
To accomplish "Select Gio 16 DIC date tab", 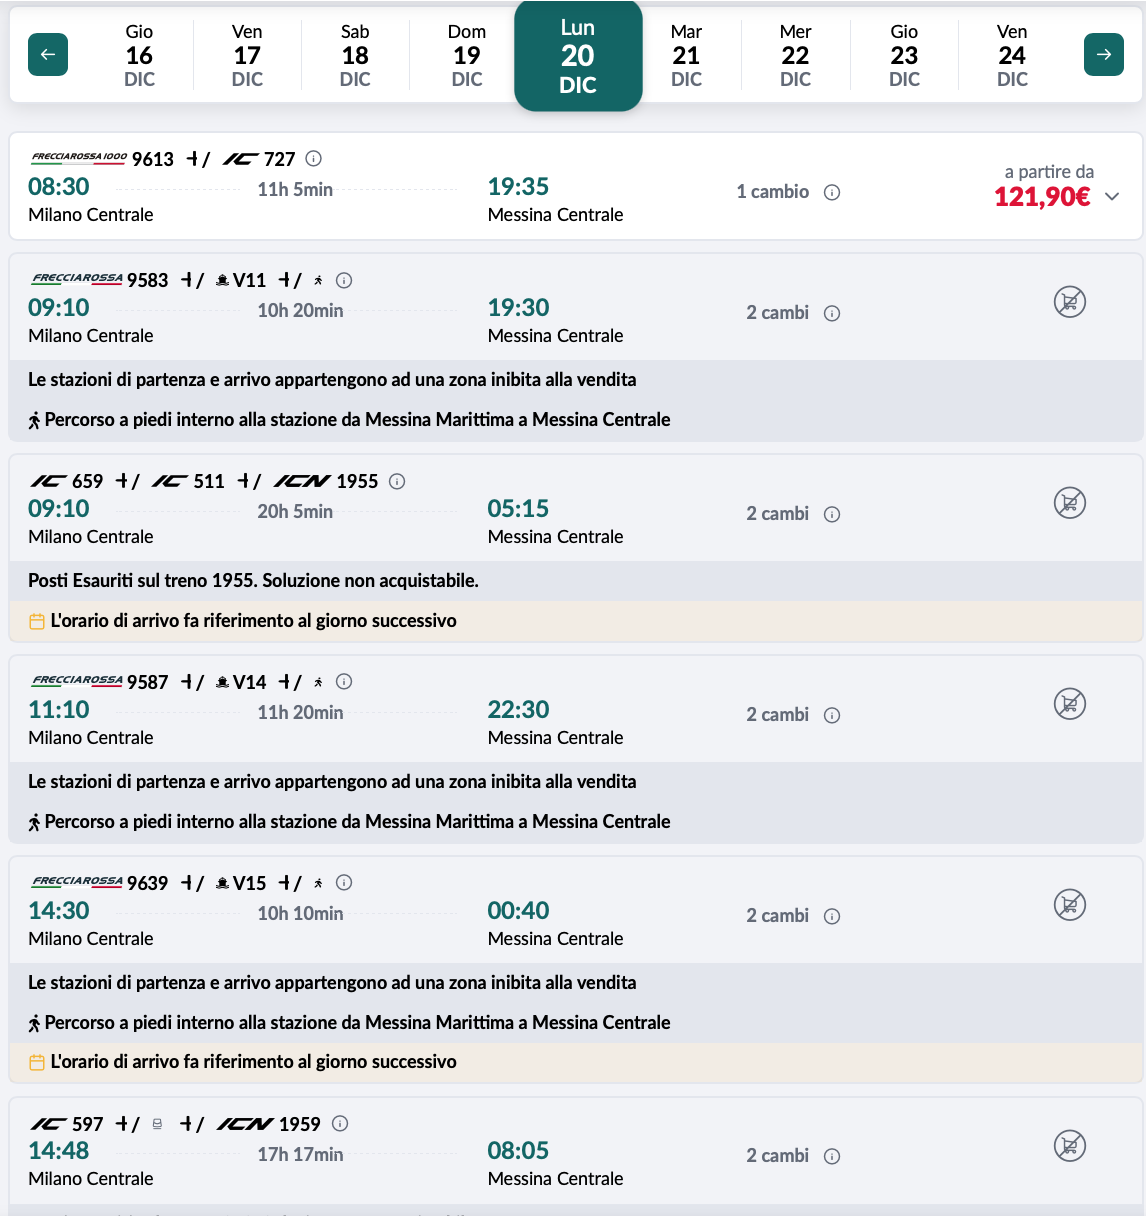I will coord(139,55).
